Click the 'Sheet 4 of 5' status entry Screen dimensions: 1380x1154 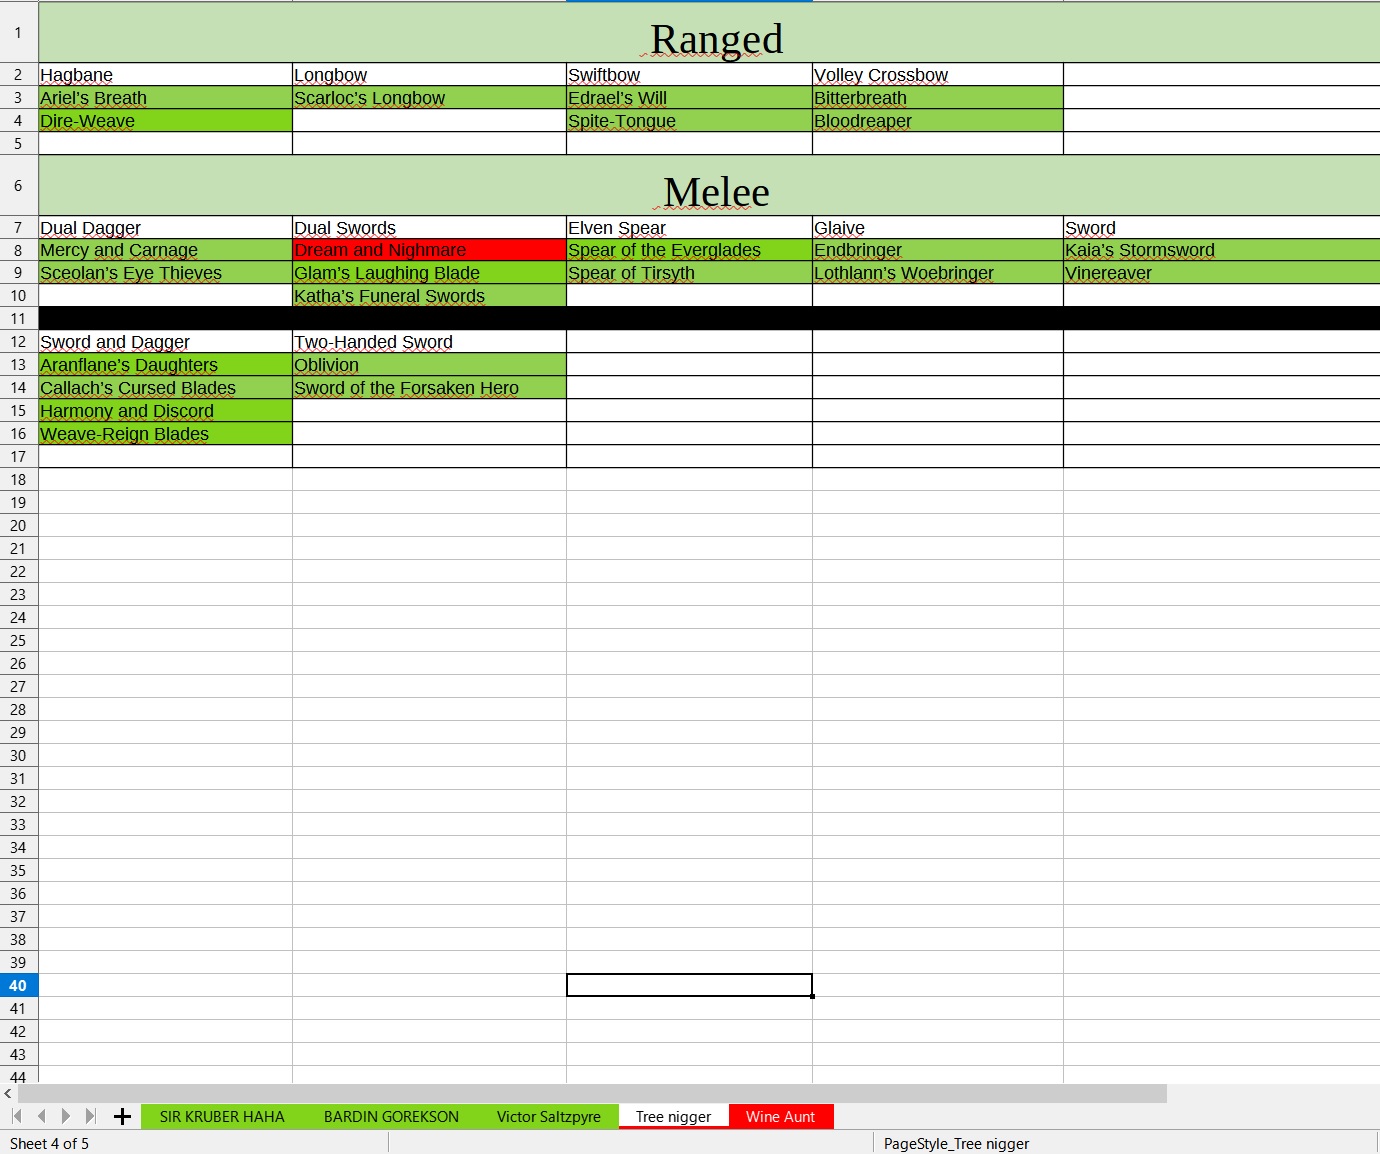pyautogui.click(x=50, y=1143)
